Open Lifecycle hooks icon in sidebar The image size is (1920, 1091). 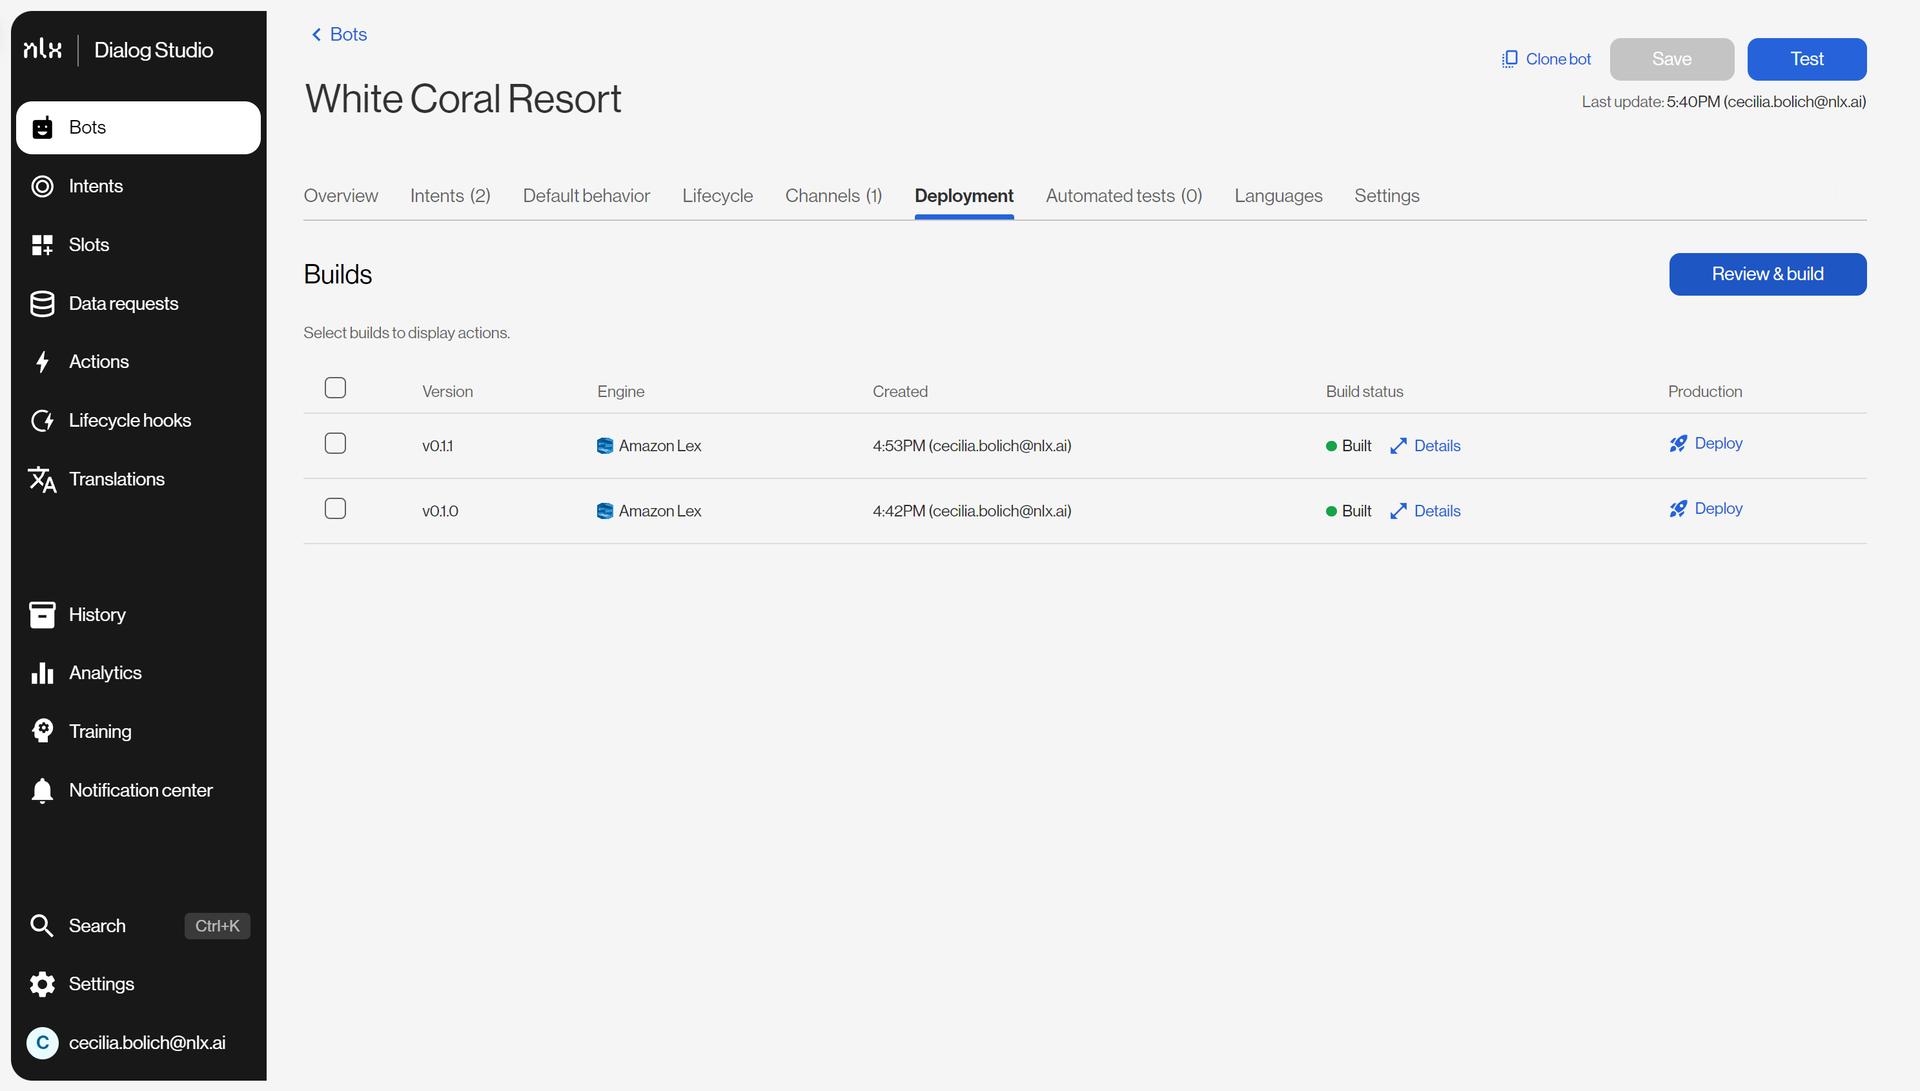[42, 421]
